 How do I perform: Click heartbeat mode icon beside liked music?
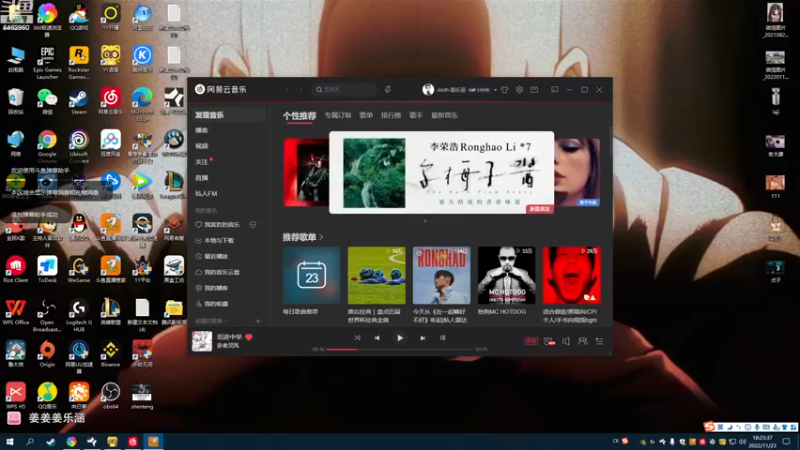[x=253, y=224]
